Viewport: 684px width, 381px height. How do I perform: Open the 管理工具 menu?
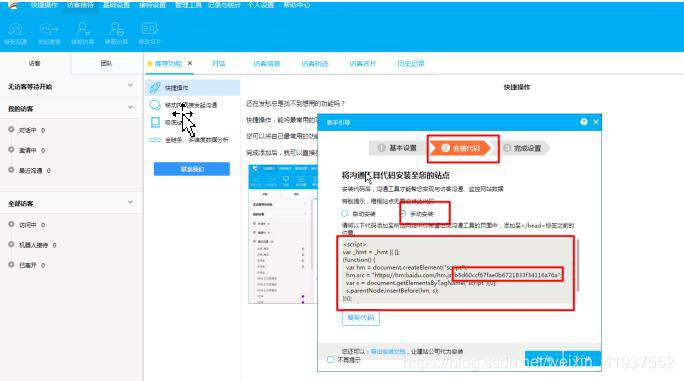(x=188, y=5)
